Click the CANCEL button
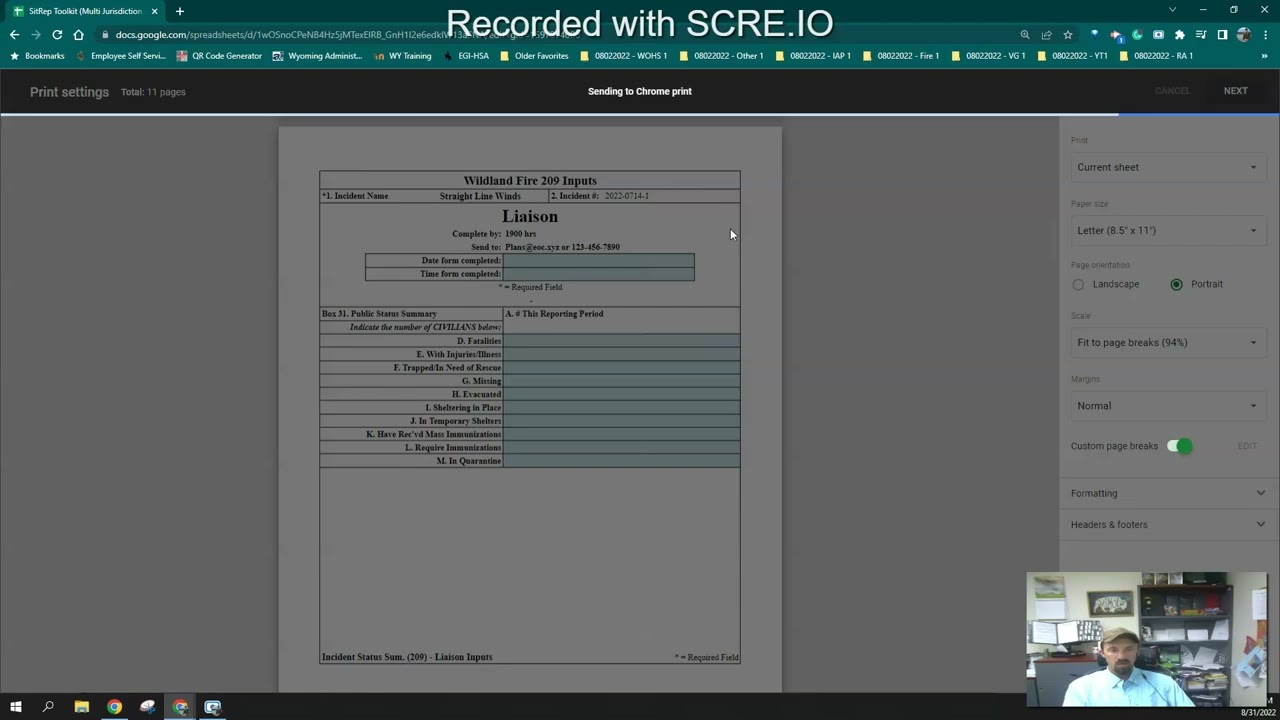The width and height of the screenshot is (1280, 720). click(x=1172, y=91)
